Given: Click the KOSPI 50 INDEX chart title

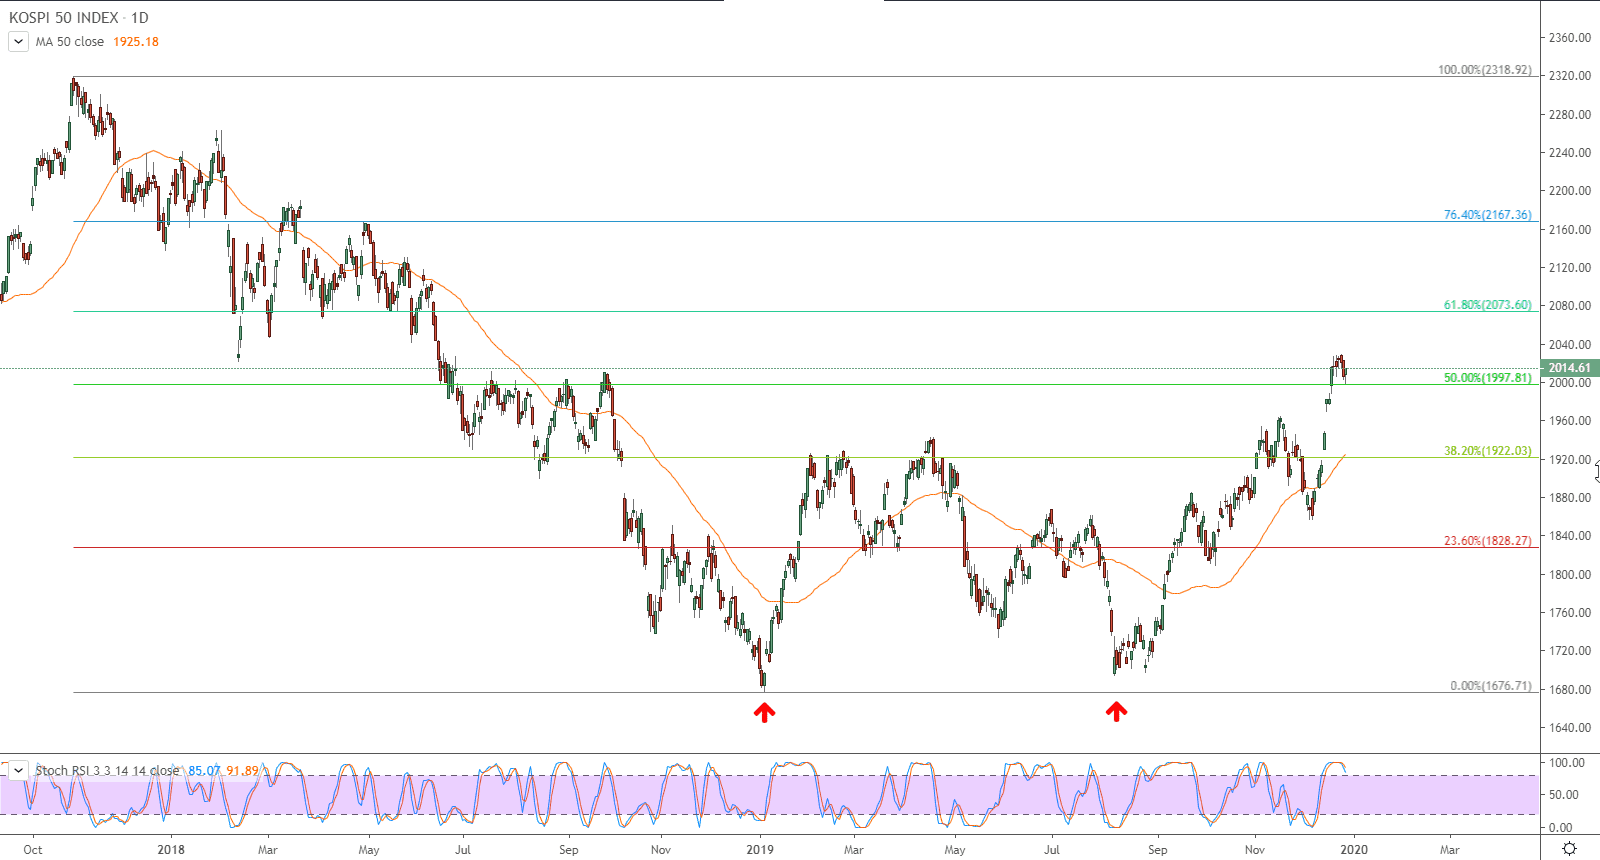Looking at the screenshot, I should pos(79,18).
